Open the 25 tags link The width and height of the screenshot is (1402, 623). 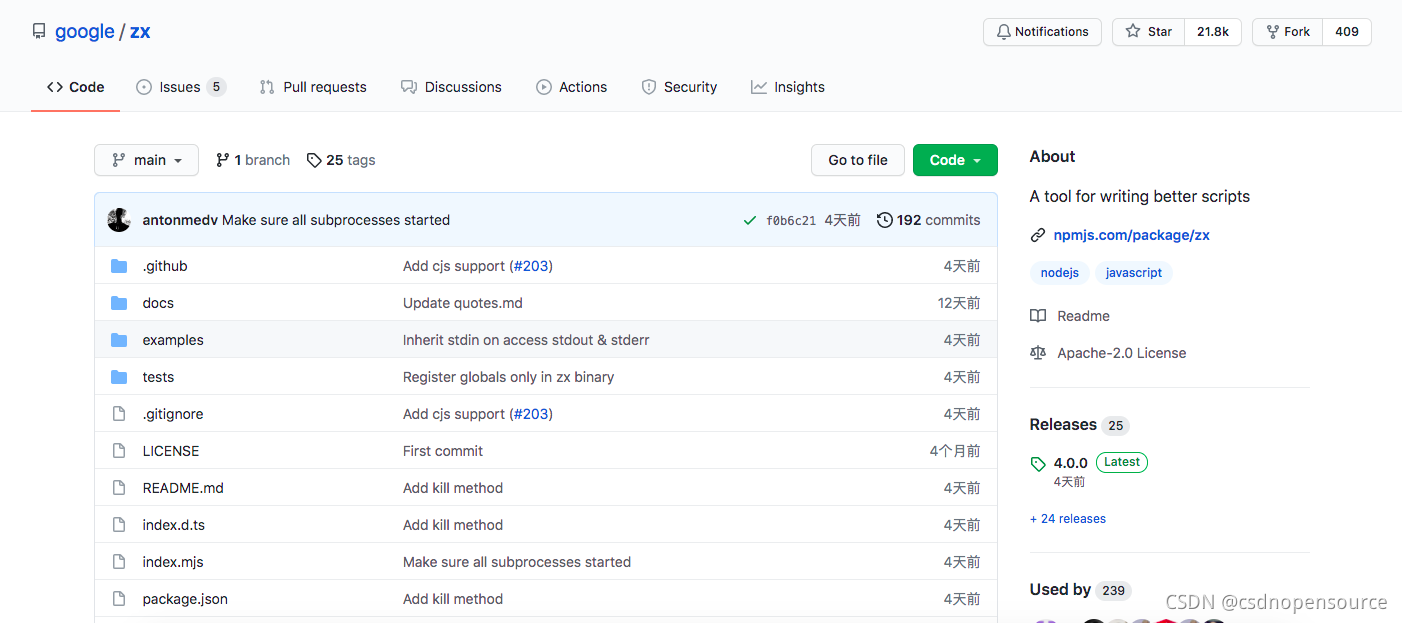point(341,160)
